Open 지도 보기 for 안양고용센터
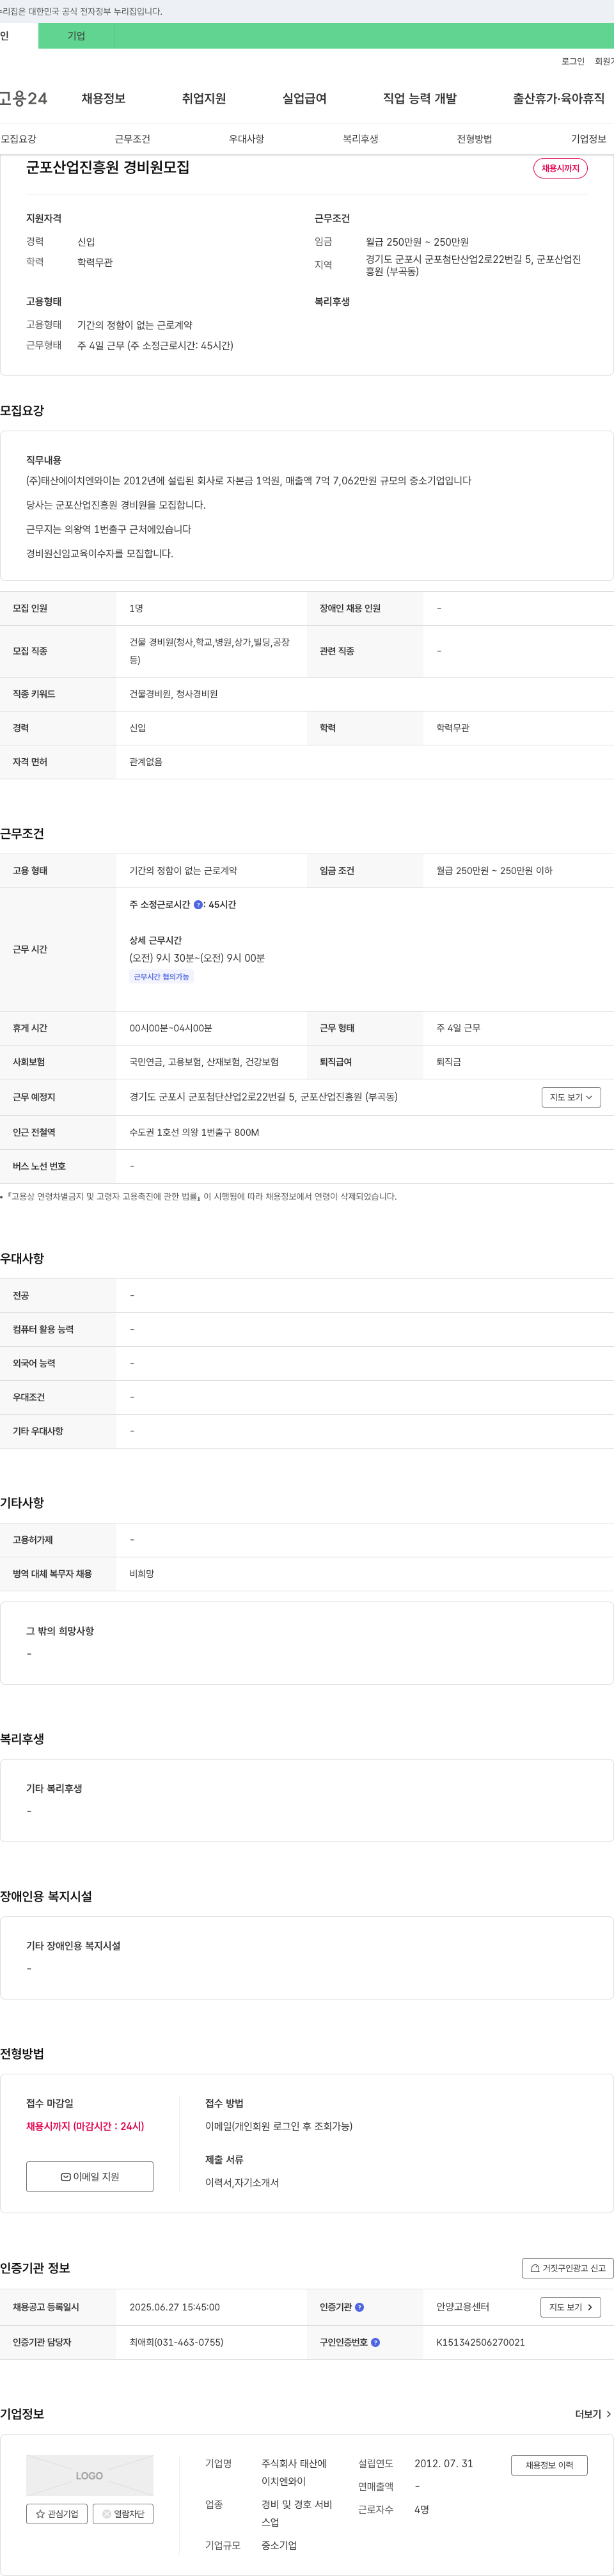The width and height of the screenshot is (614, 2576). pos(571,2307)
